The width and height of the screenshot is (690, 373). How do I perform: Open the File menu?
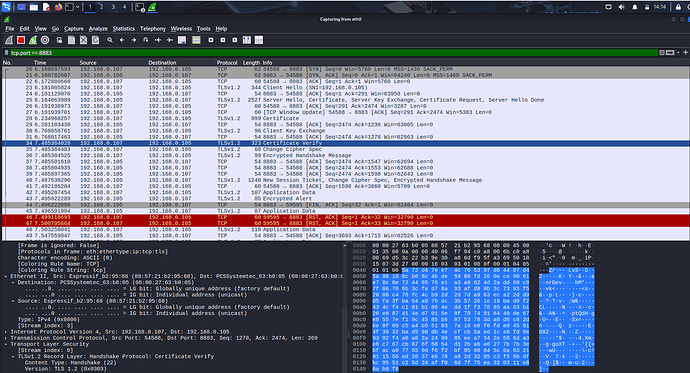click(x=10, y=29)
